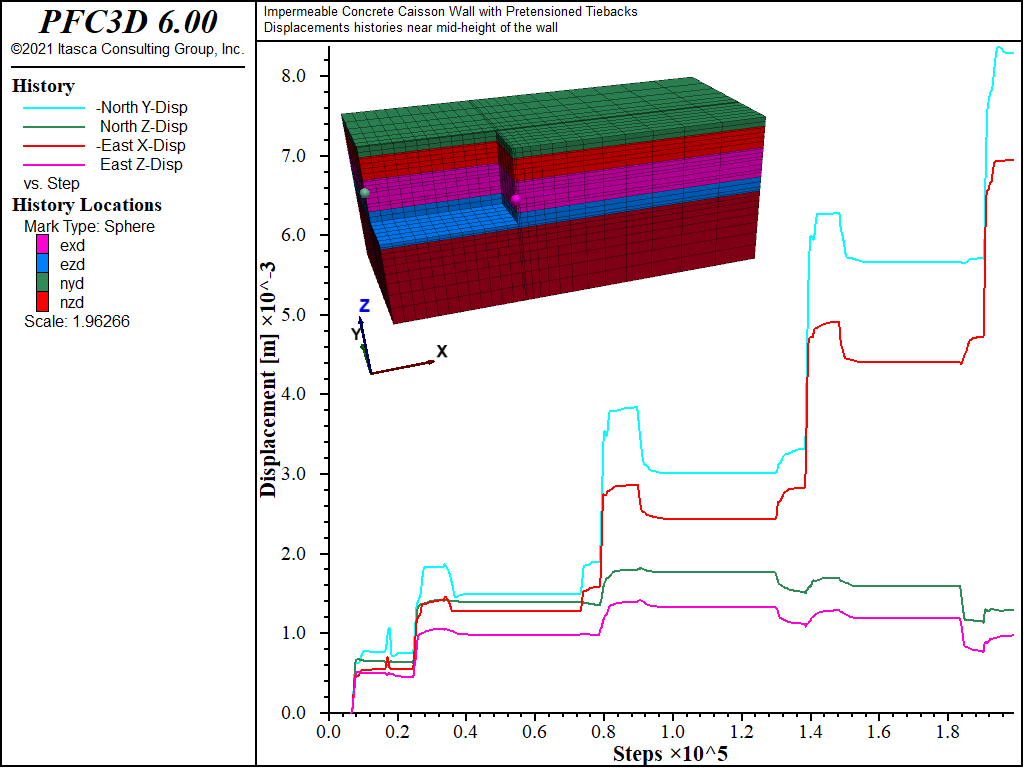The height and width of the screenshot is (768, 1024).
Task: Select the green North Z-Disp legend line
Action: pos(54,127)
